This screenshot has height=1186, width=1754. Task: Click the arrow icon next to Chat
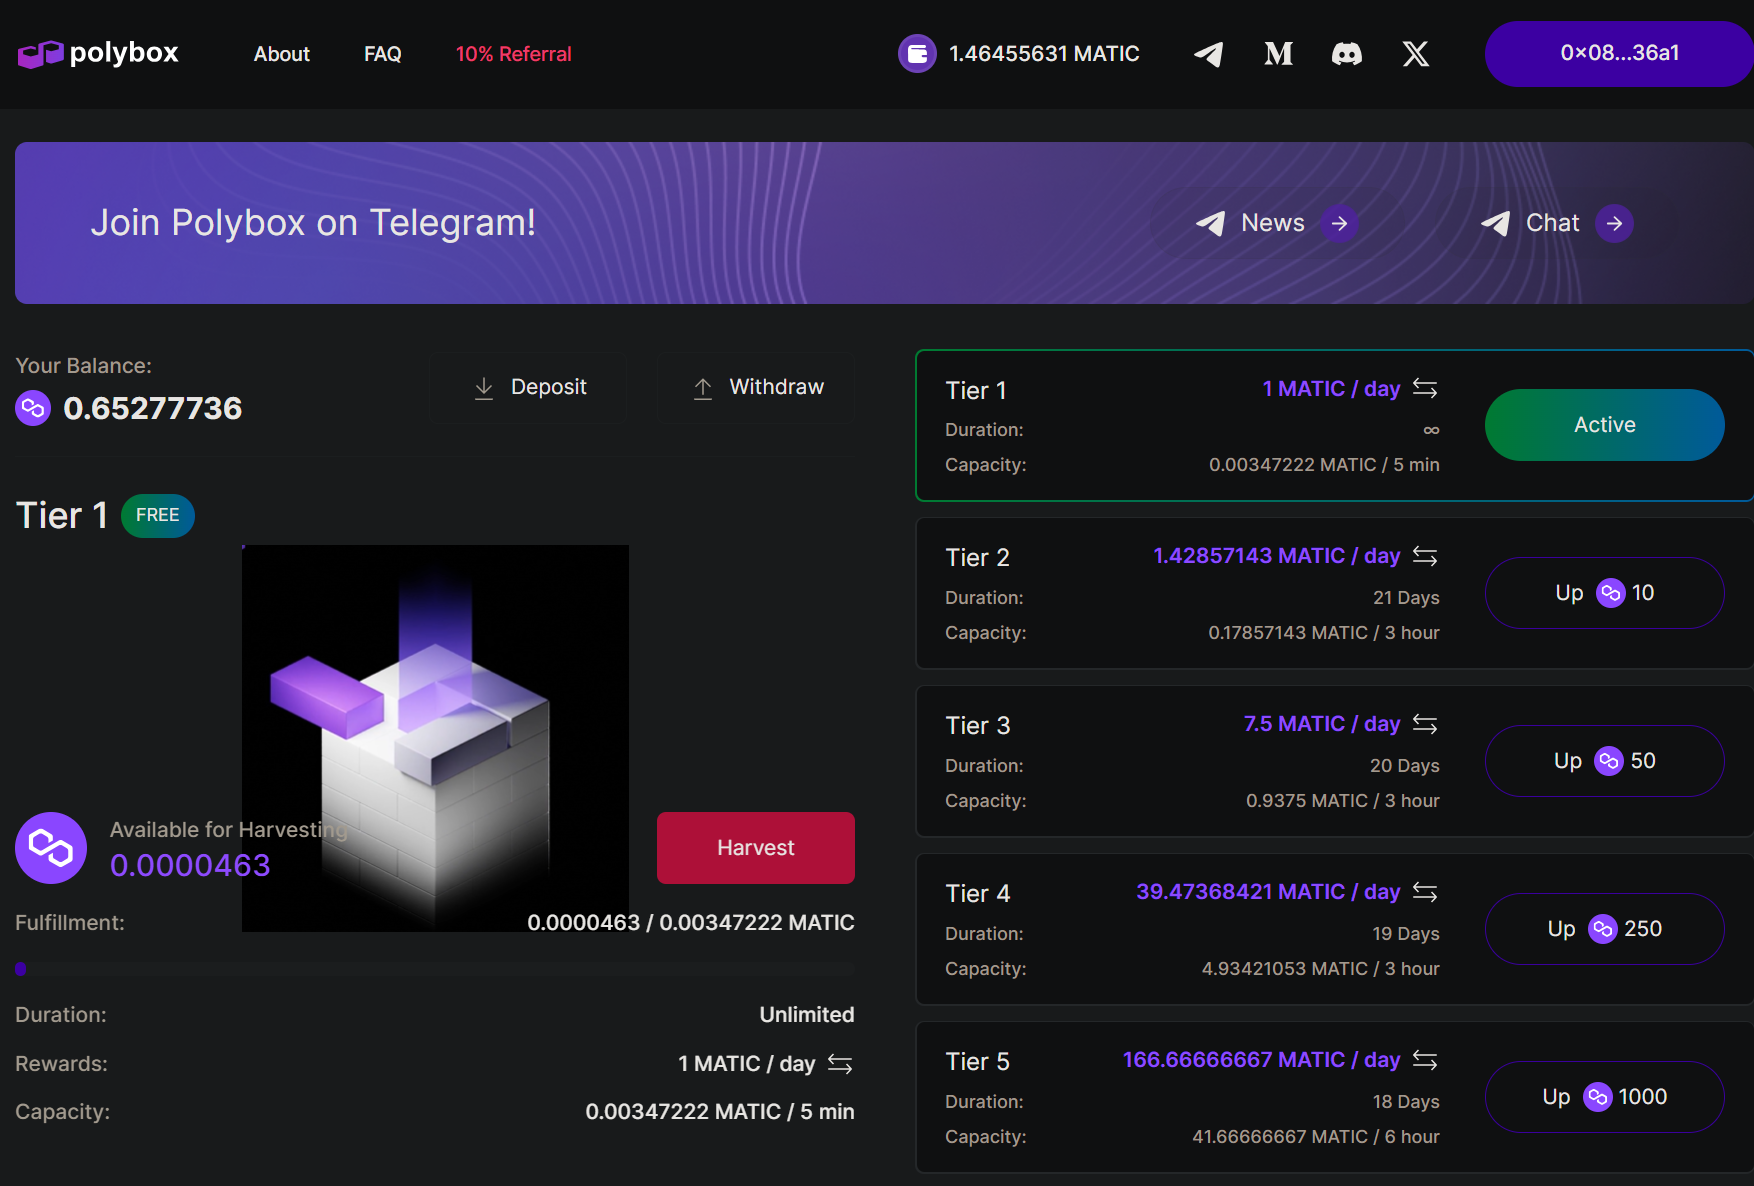click(x=1614, y=223)
